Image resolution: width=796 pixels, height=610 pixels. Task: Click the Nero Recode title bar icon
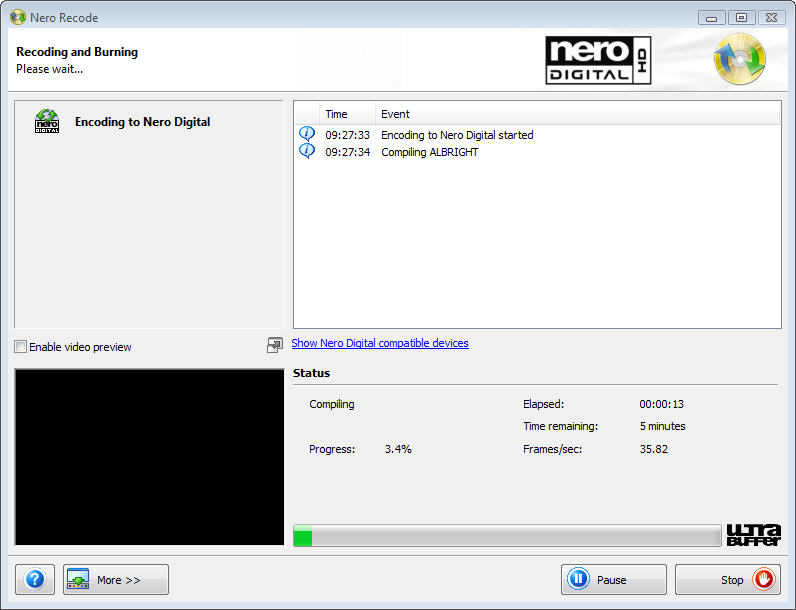(x=18, y=17)
